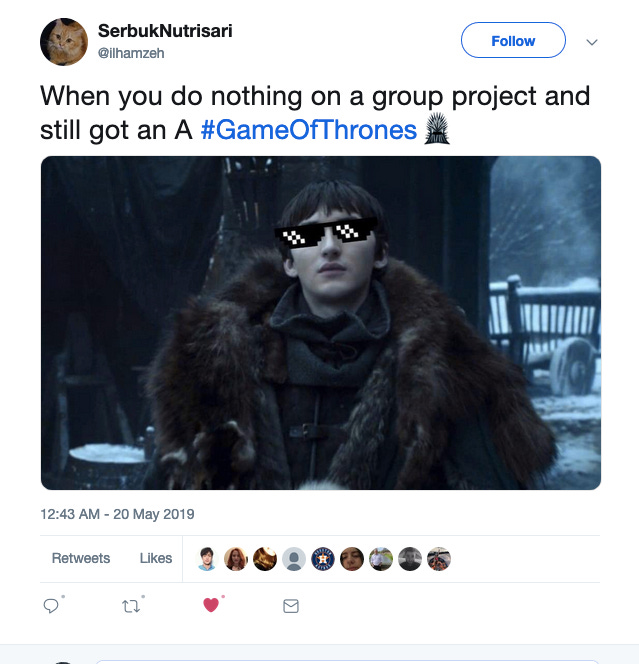View the Likes list

(156, 558)
